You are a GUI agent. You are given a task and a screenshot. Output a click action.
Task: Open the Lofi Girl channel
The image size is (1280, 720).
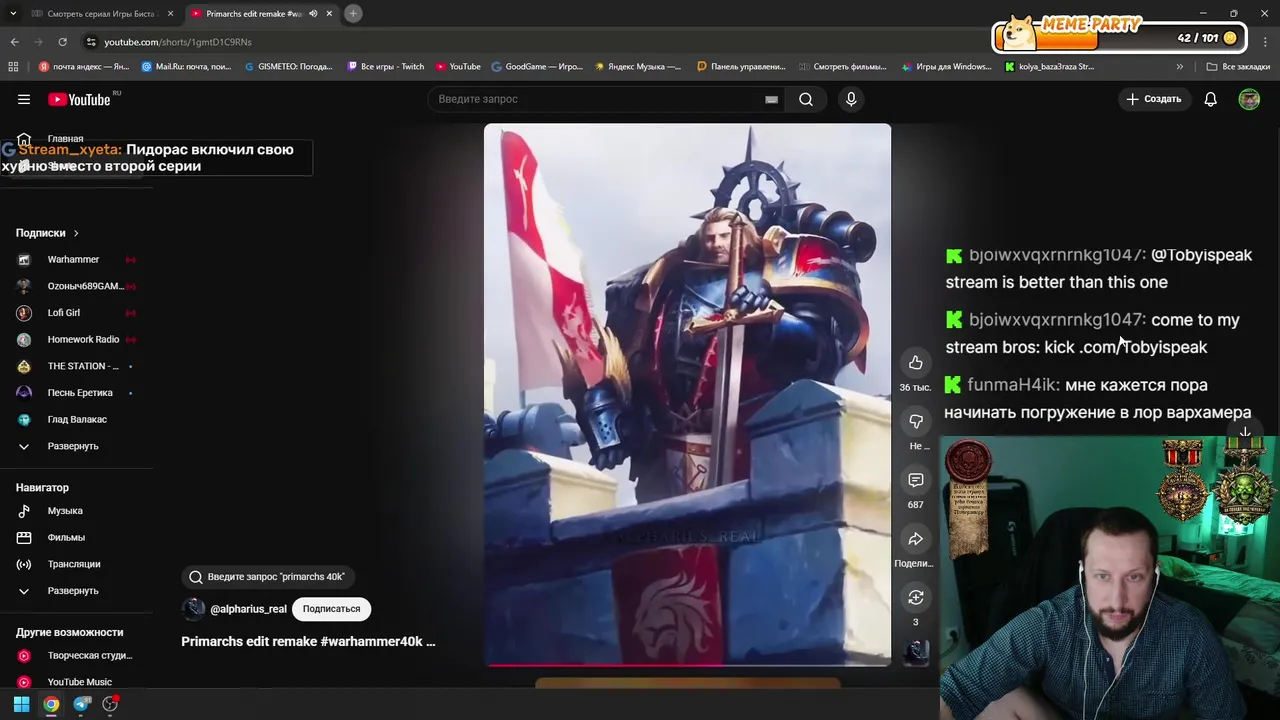63,313
